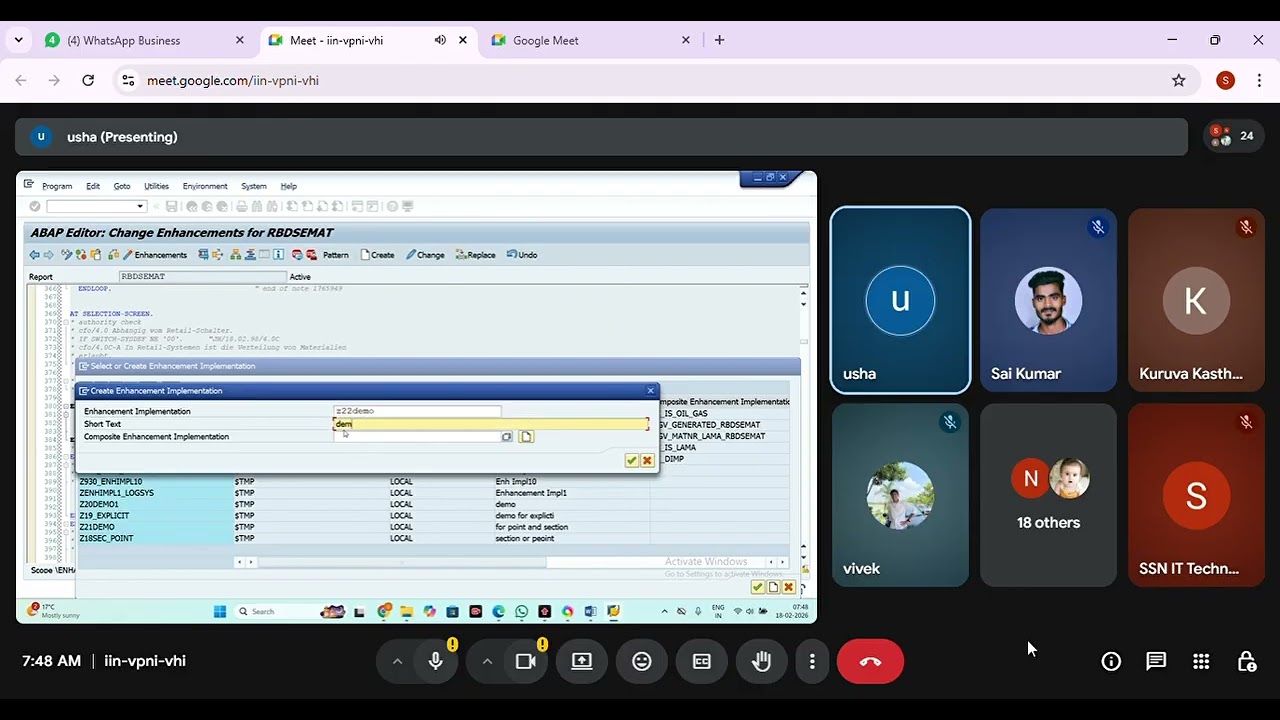Click red cancel icon in Select or Create dialog
The image size is (1280, 720).
click(x=788, y=587)
